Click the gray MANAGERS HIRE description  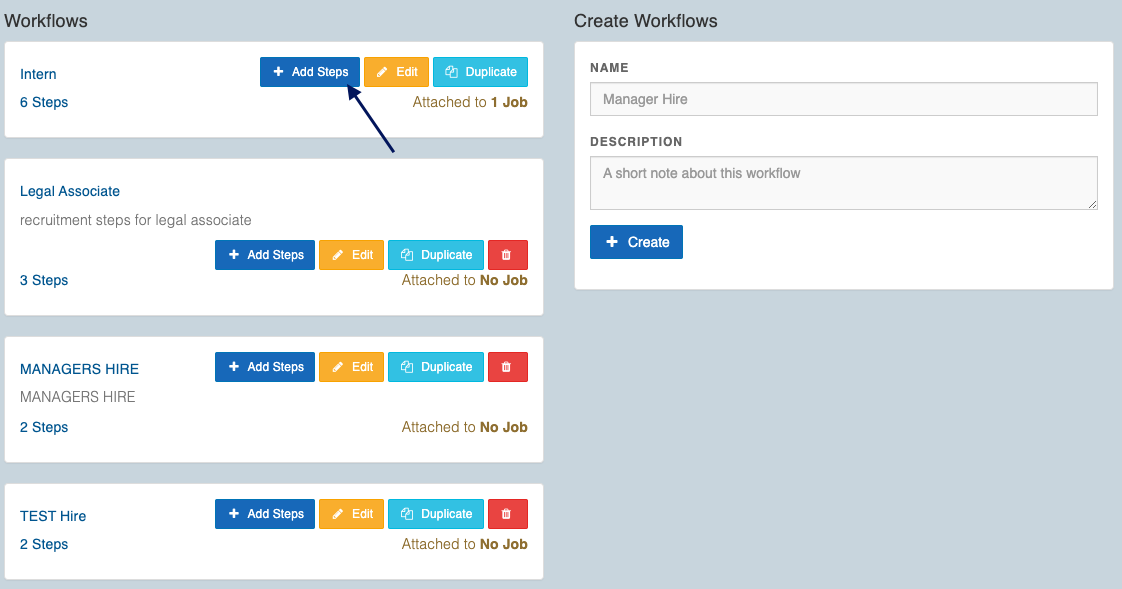pyautogui.click(x=77, y=397)
